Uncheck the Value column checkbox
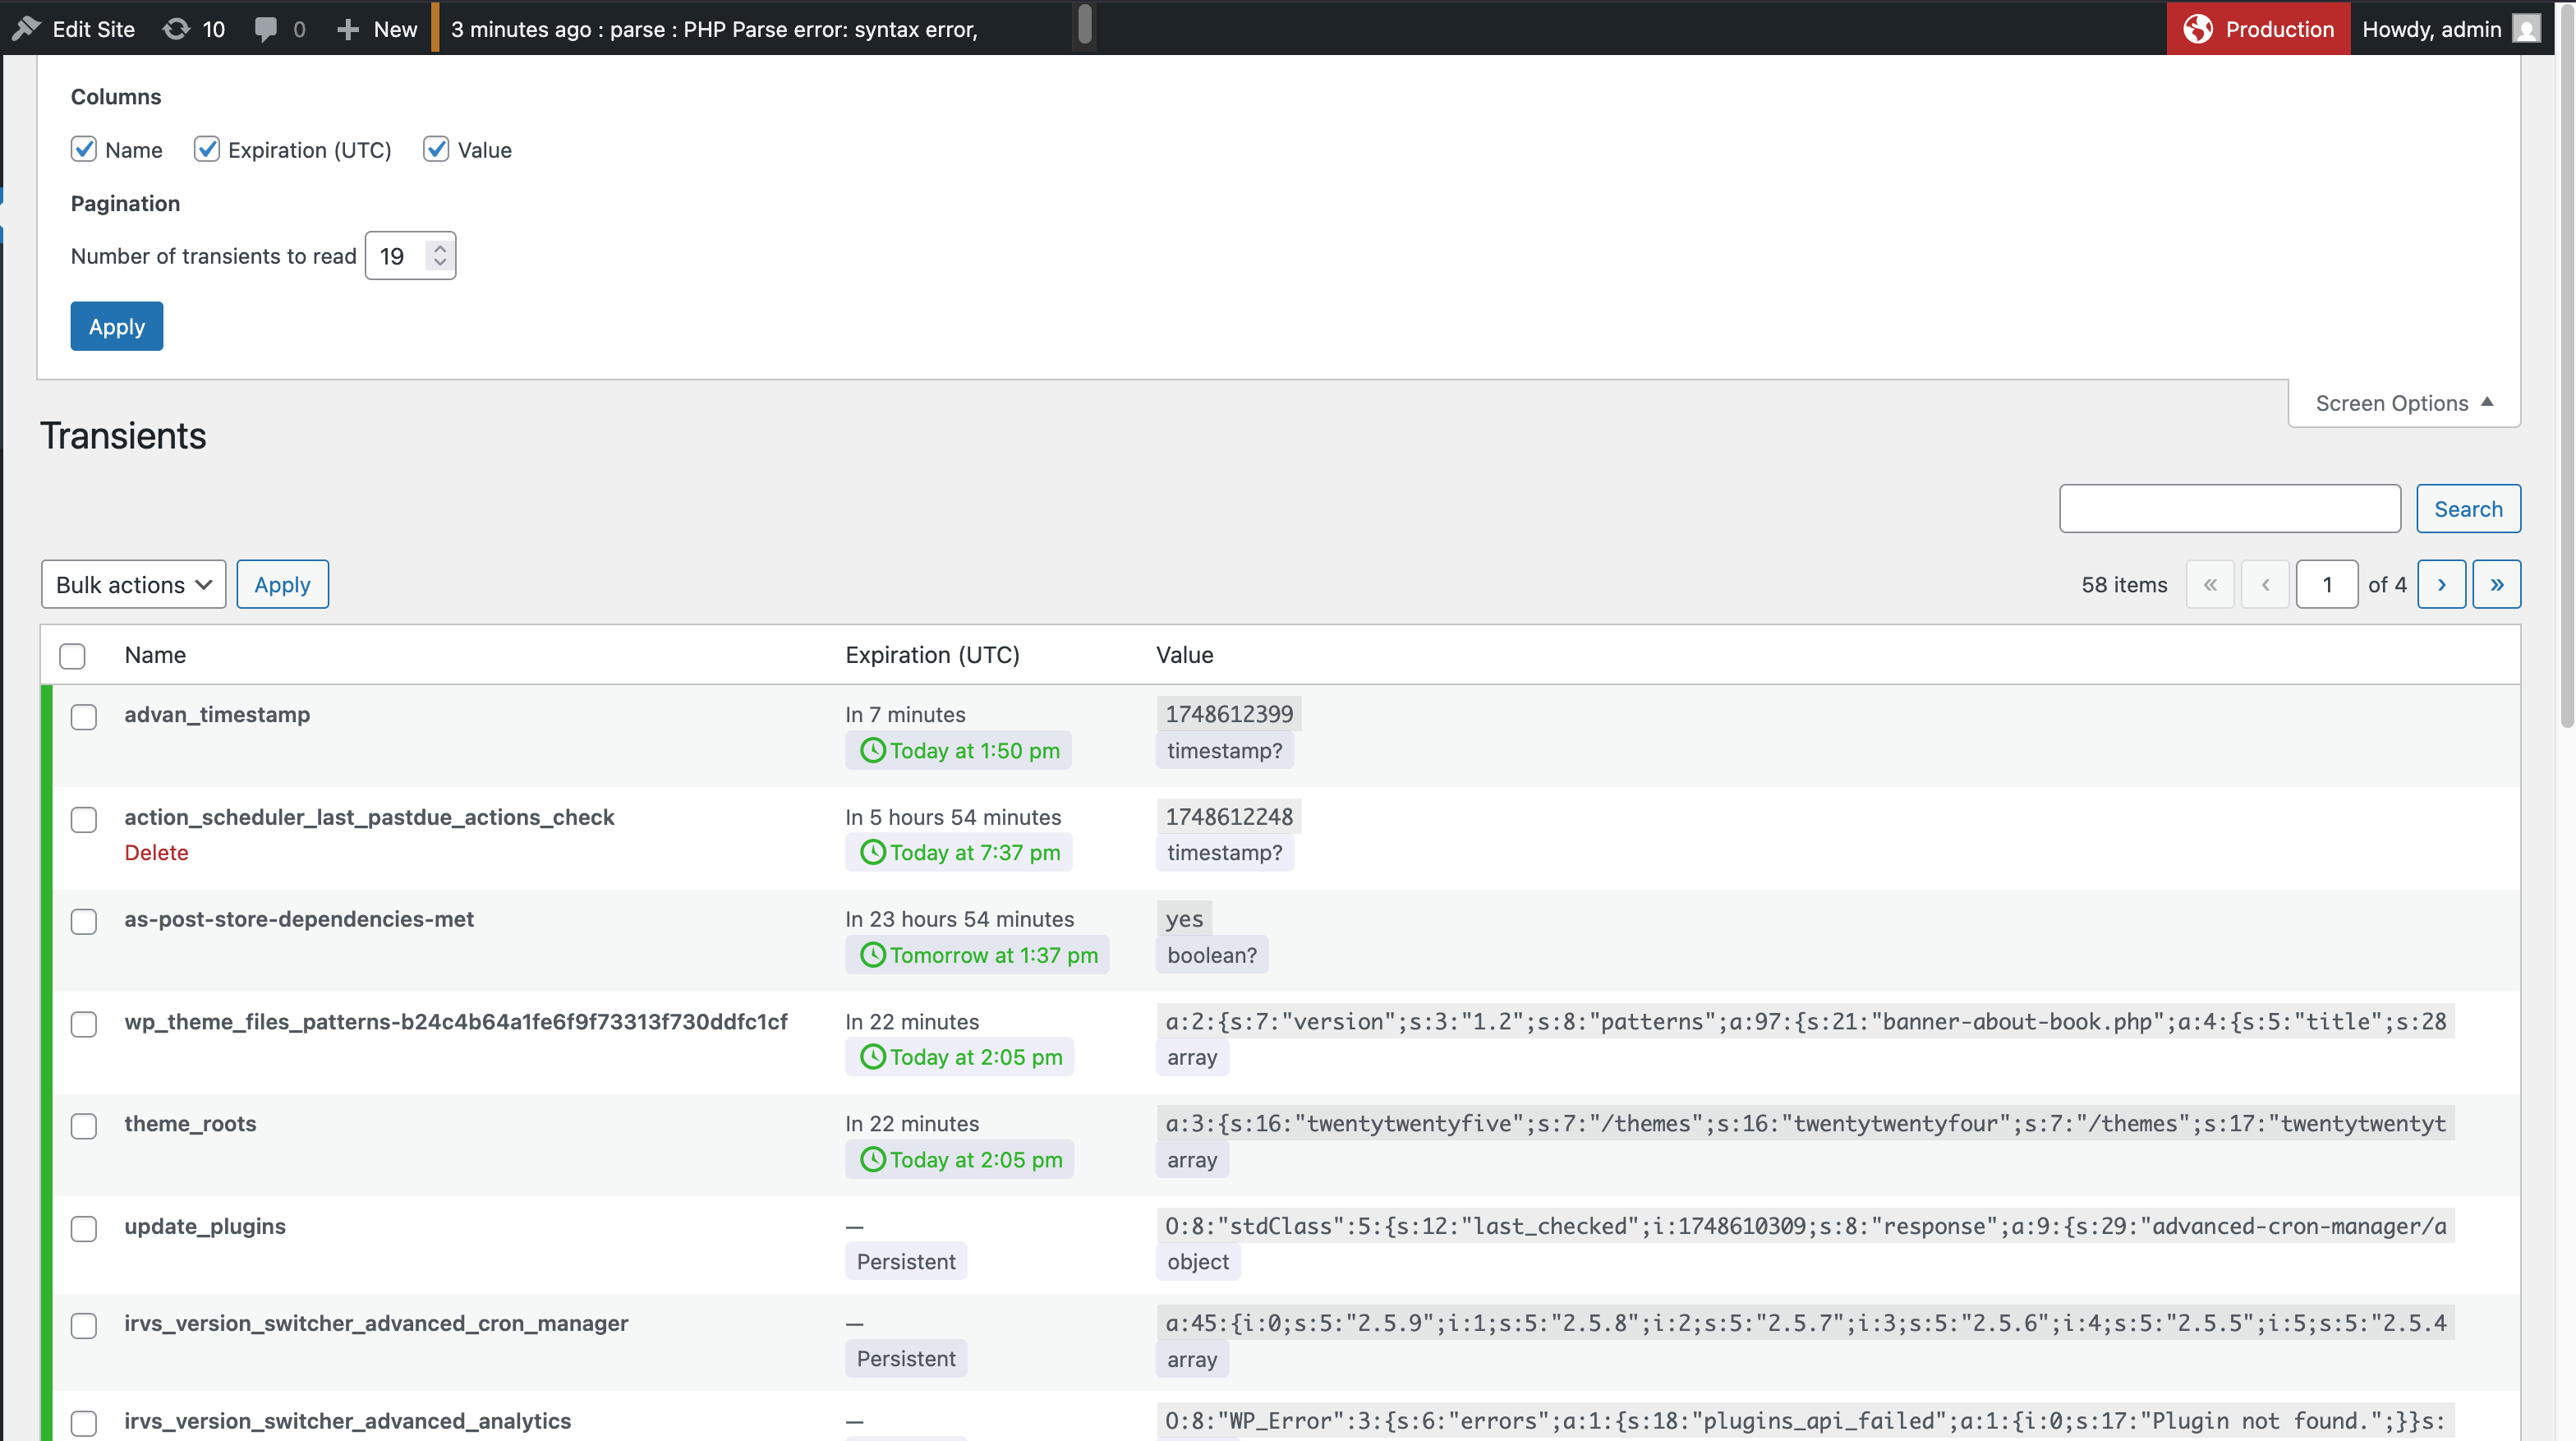This screenshot has height=1441, width=2576. (436, 149)
